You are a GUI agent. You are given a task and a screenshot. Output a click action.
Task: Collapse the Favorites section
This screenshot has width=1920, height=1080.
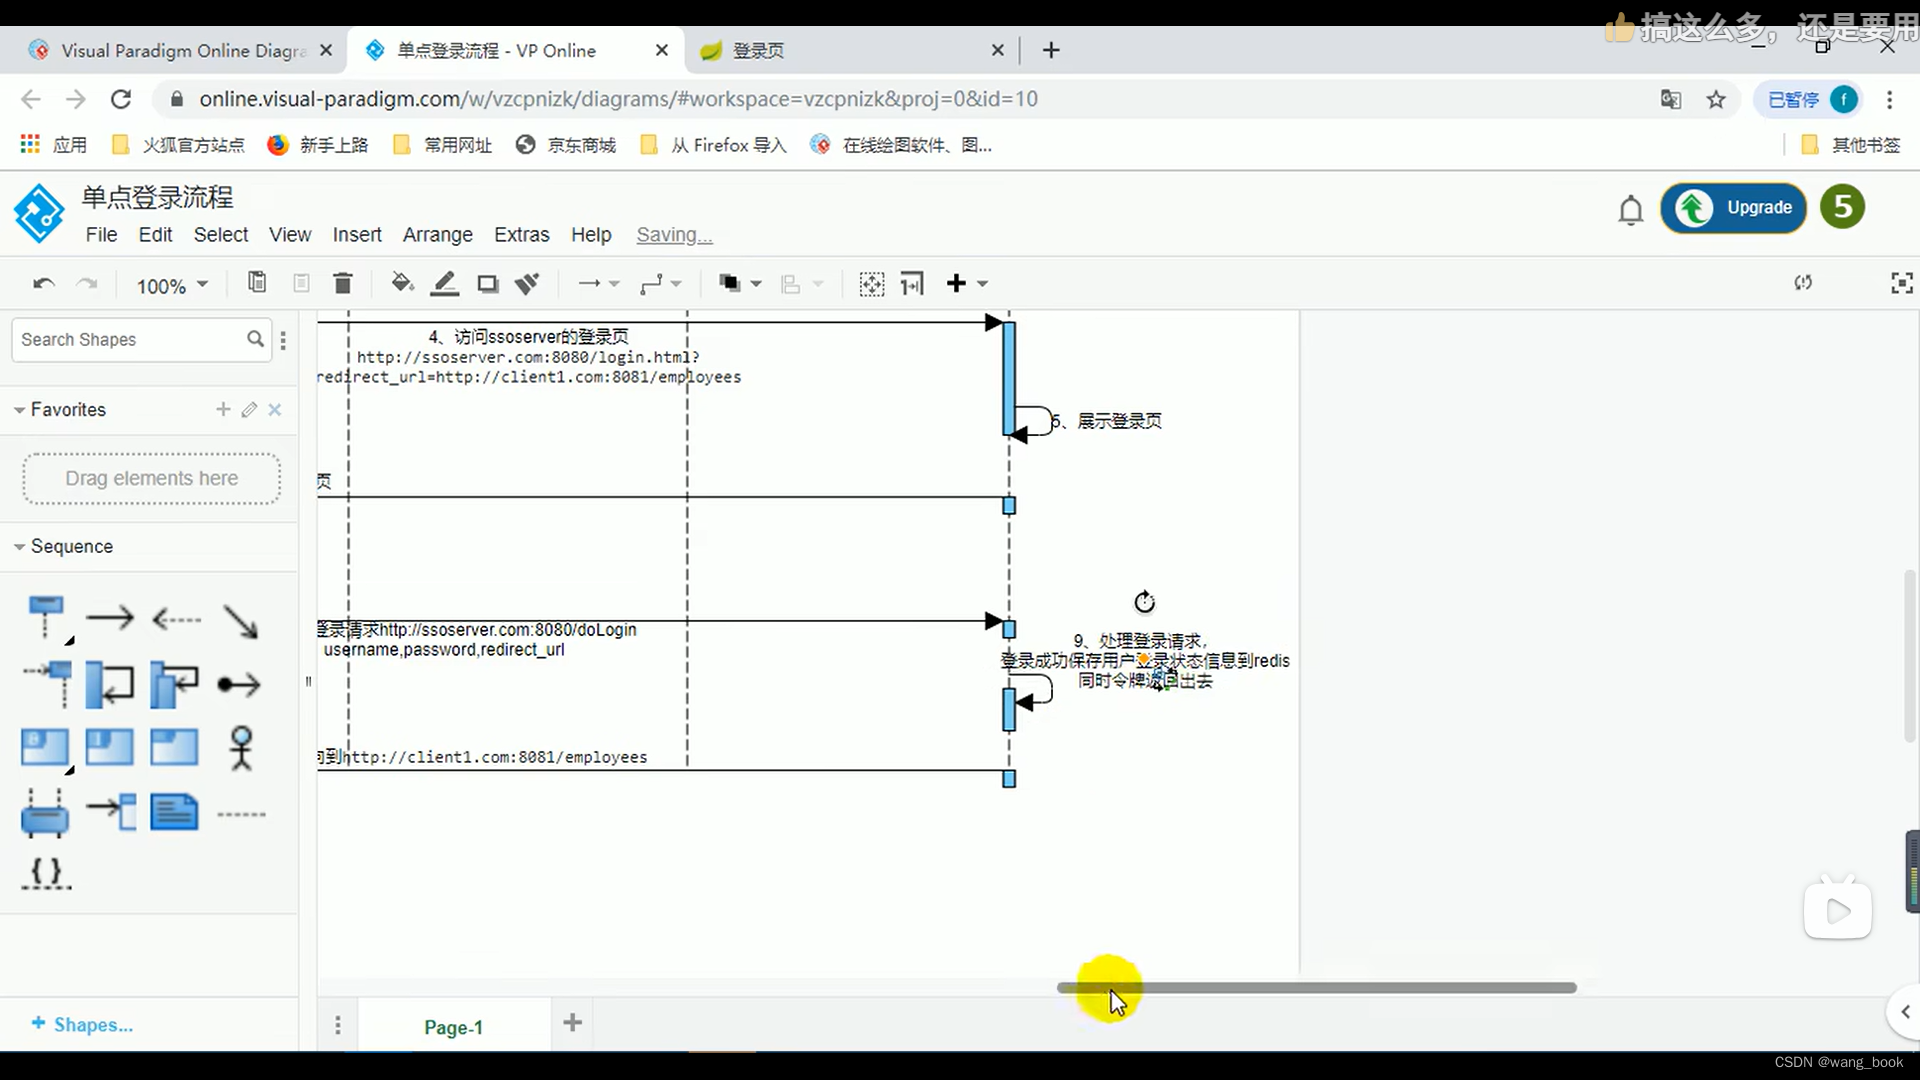(20, 410)
